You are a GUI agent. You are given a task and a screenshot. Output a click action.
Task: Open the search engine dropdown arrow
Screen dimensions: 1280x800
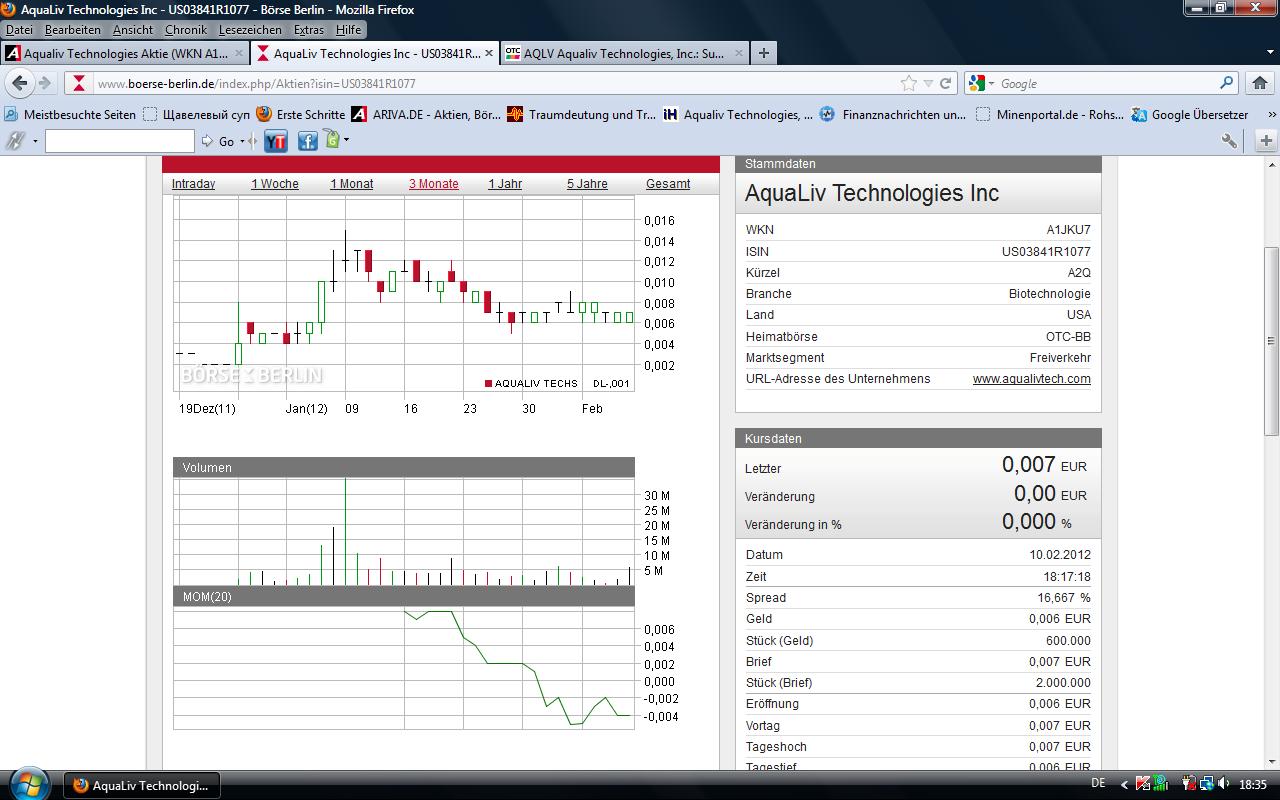(x=991, y=83)
